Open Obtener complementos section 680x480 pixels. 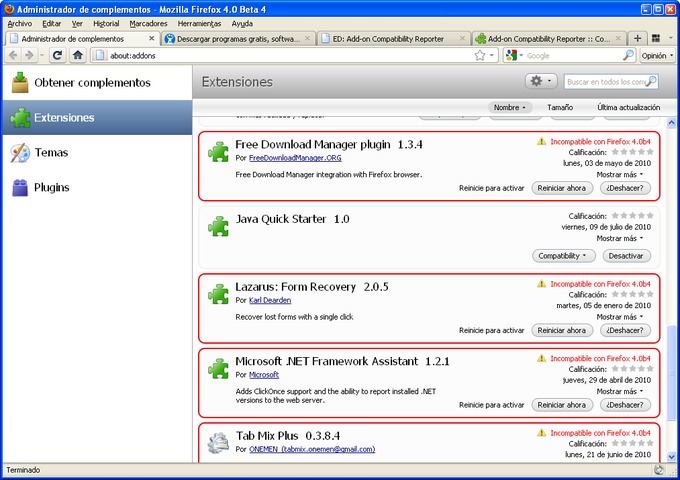[97, 82]
